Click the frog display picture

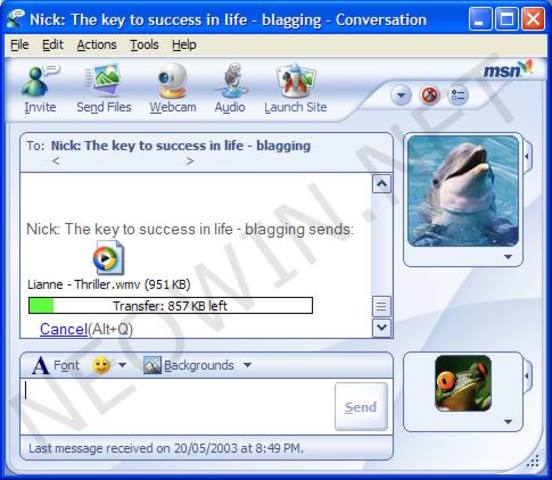click(x=463, y=384)
